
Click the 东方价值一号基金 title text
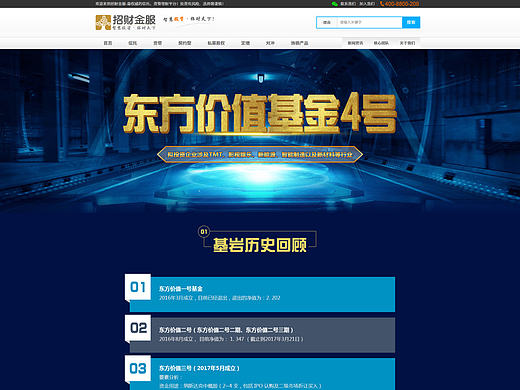tap(181, 289)
